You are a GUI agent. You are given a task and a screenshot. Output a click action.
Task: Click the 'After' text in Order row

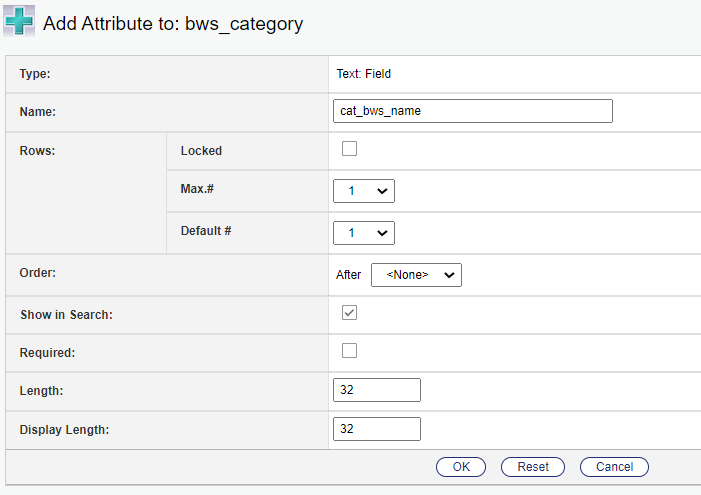pyautogui.click(x=348, y=275)
